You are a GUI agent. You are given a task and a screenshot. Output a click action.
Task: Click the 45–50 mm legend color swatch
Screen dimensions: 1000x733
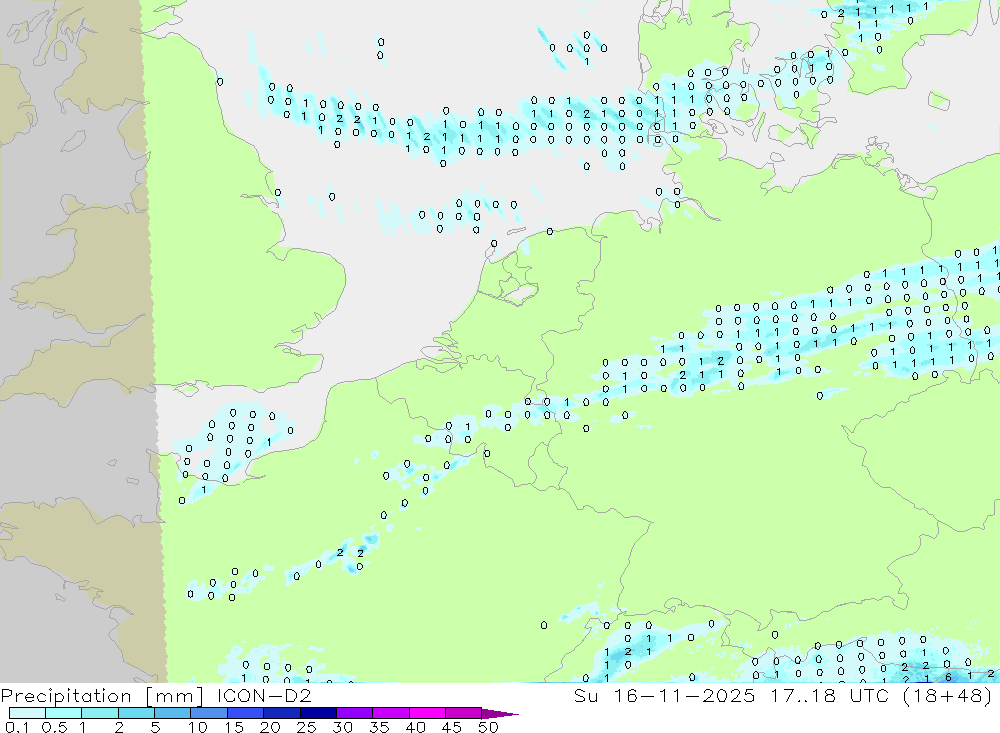[464, 713]
